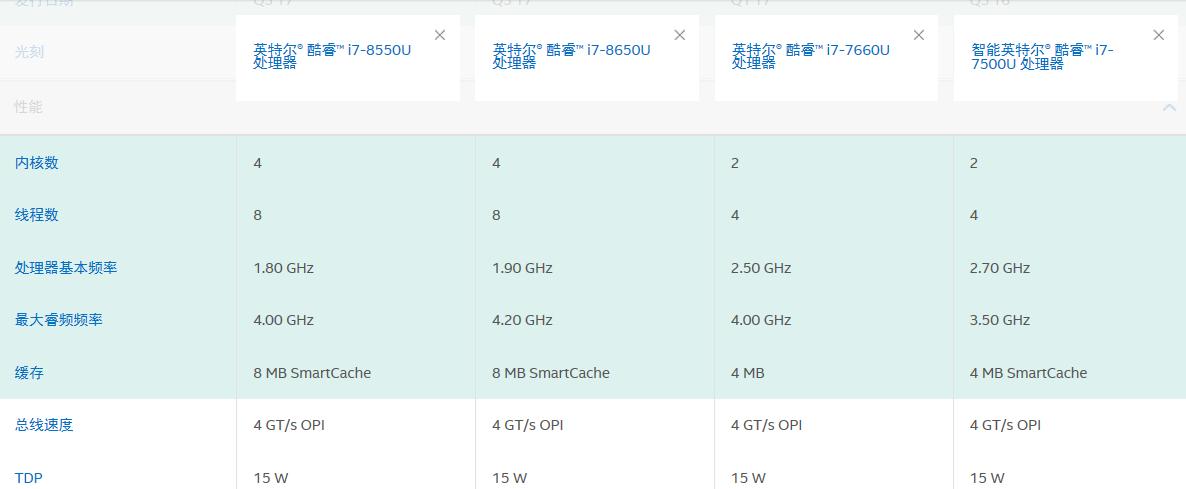The image size is (1186, 489).
Task: Click the TDP row label
Action: pos(29,478)
